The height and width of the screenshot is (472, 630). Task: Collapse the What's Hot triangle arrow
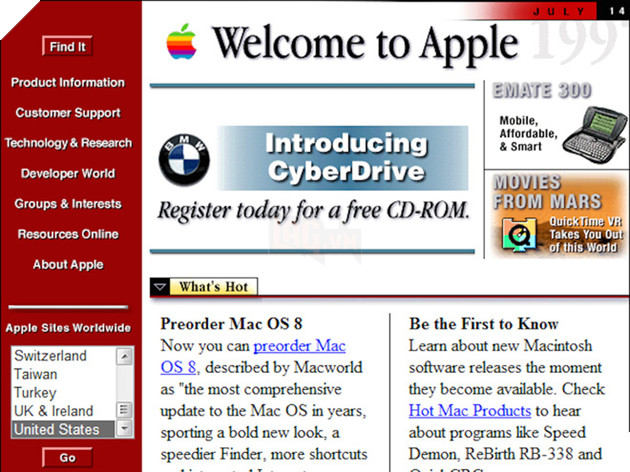[160, 288]
